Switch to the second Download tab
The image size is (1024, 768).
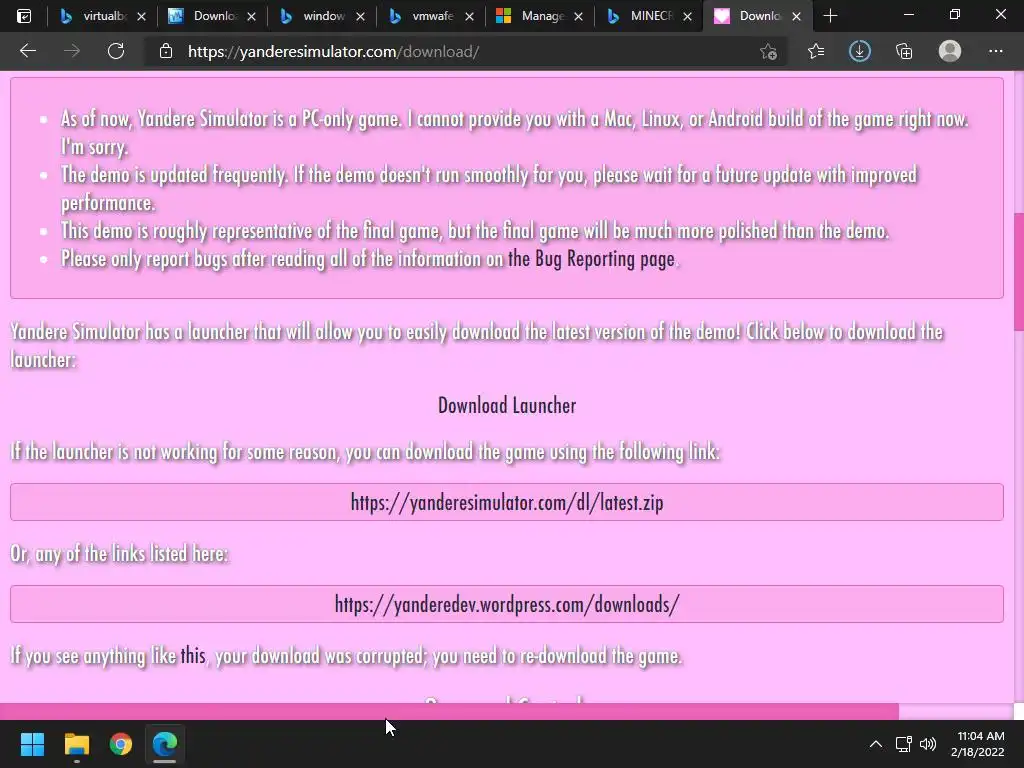pyautogui.click(x=212, y=16)
